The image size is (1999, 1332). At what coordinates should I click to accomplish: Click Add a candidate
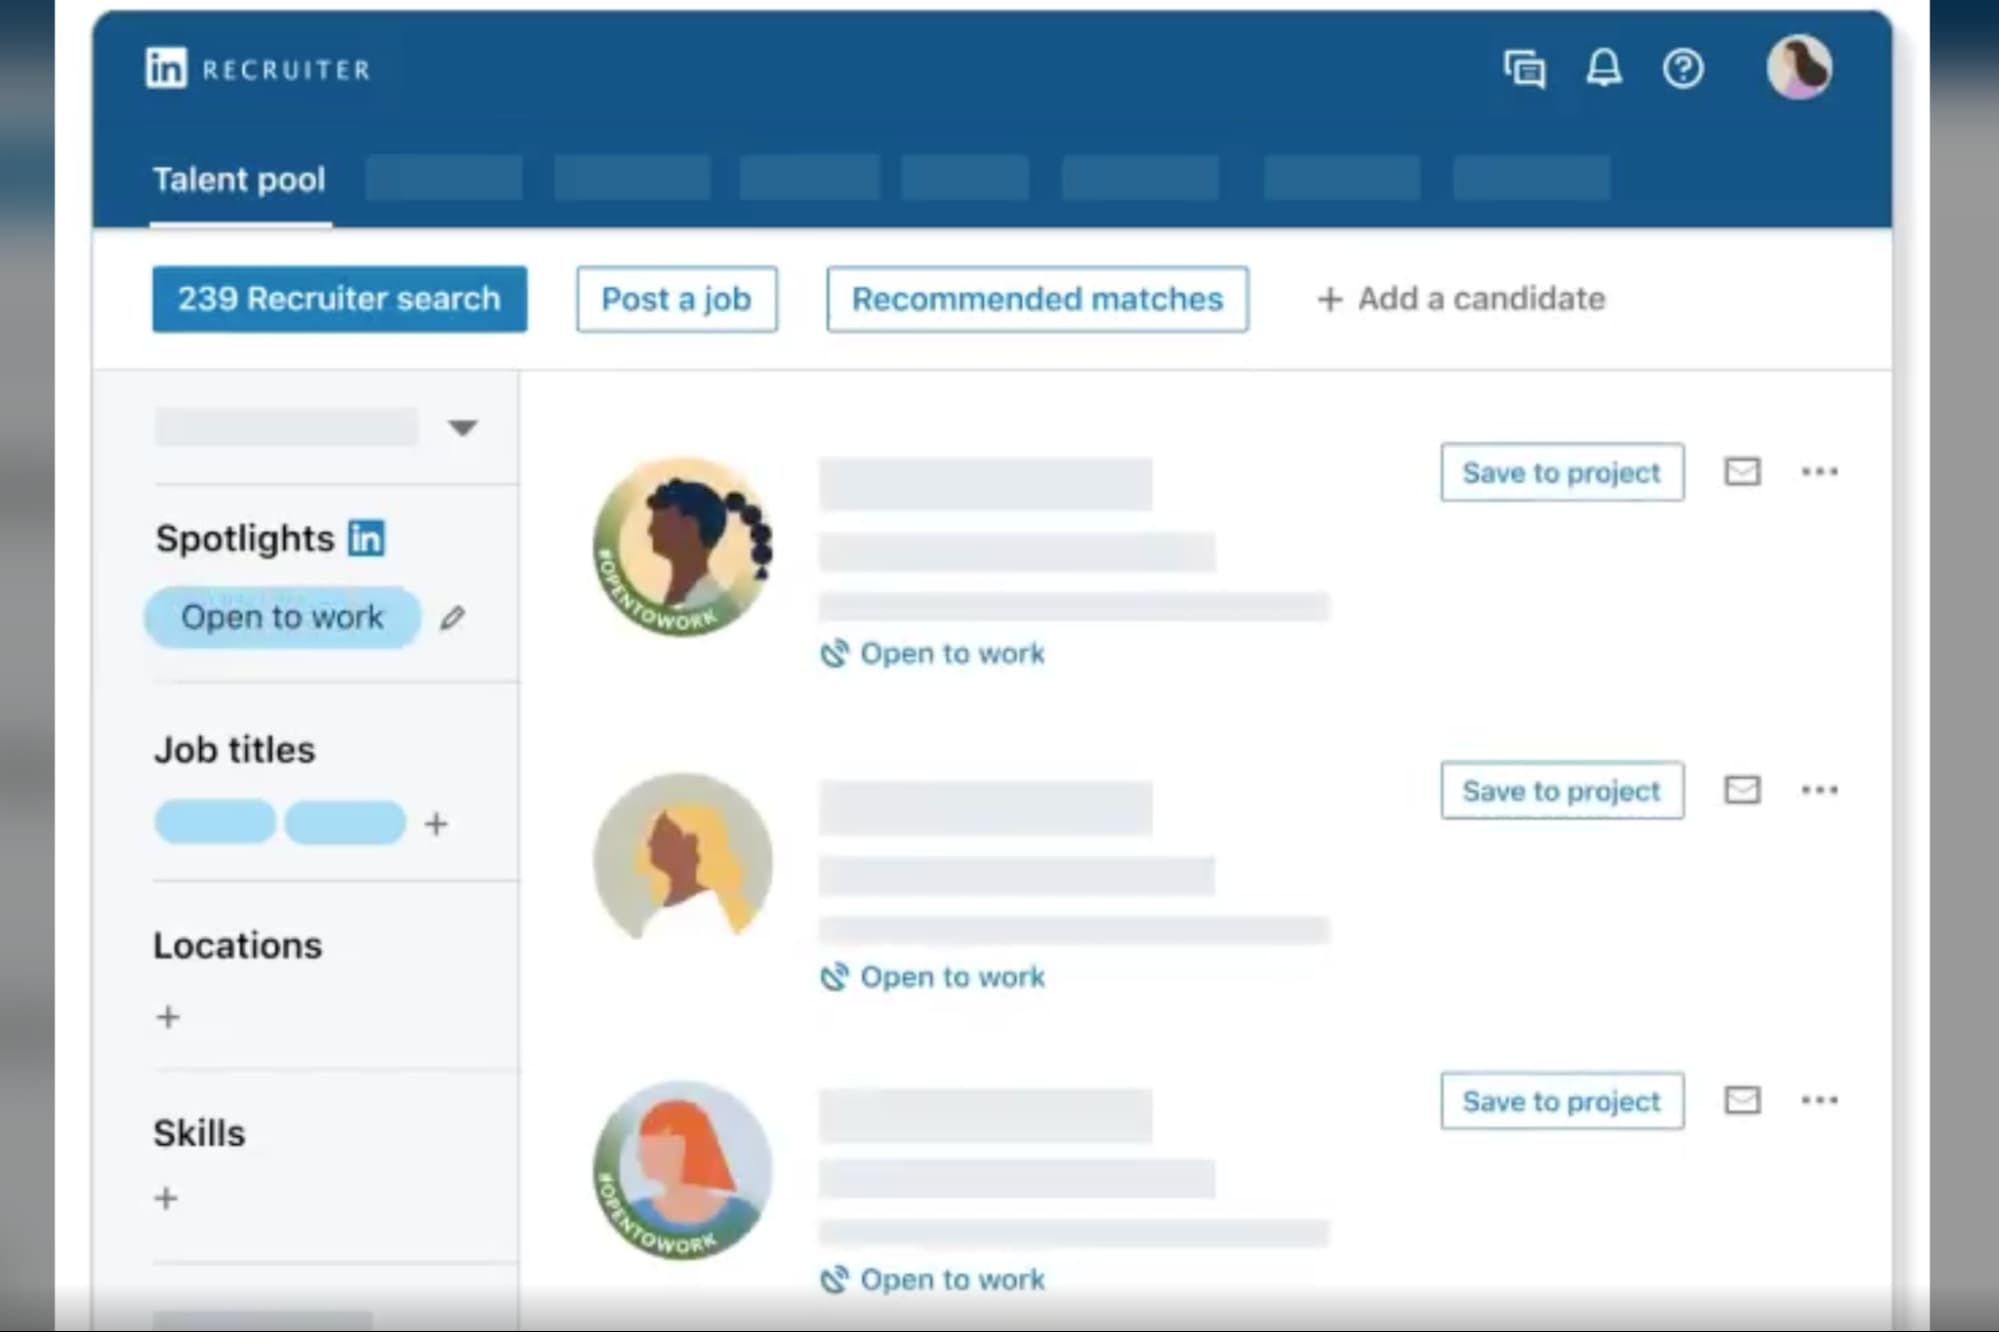tap(1461, 298)
